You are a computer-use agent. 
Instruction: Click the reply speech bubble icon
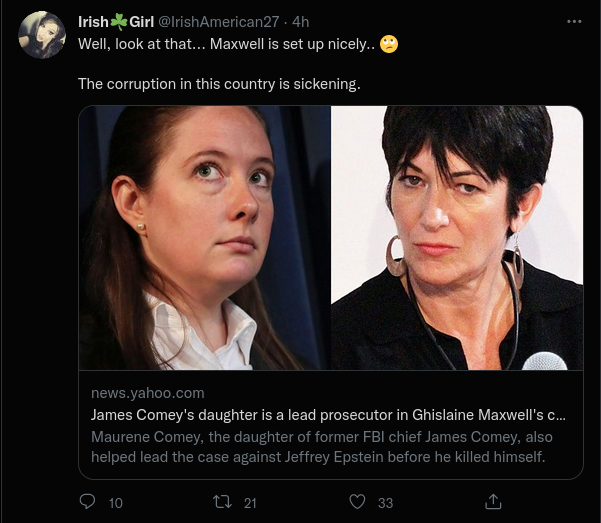point(86,502)
